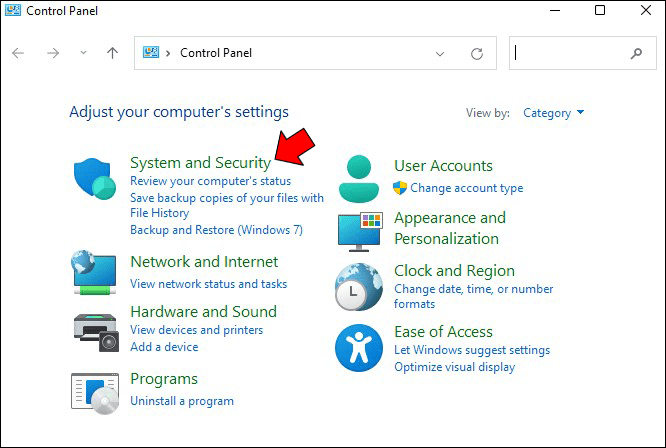This screenshot has width=666, height=448.
Task: Click the search magnifier icon
Action: click(636, 54)
